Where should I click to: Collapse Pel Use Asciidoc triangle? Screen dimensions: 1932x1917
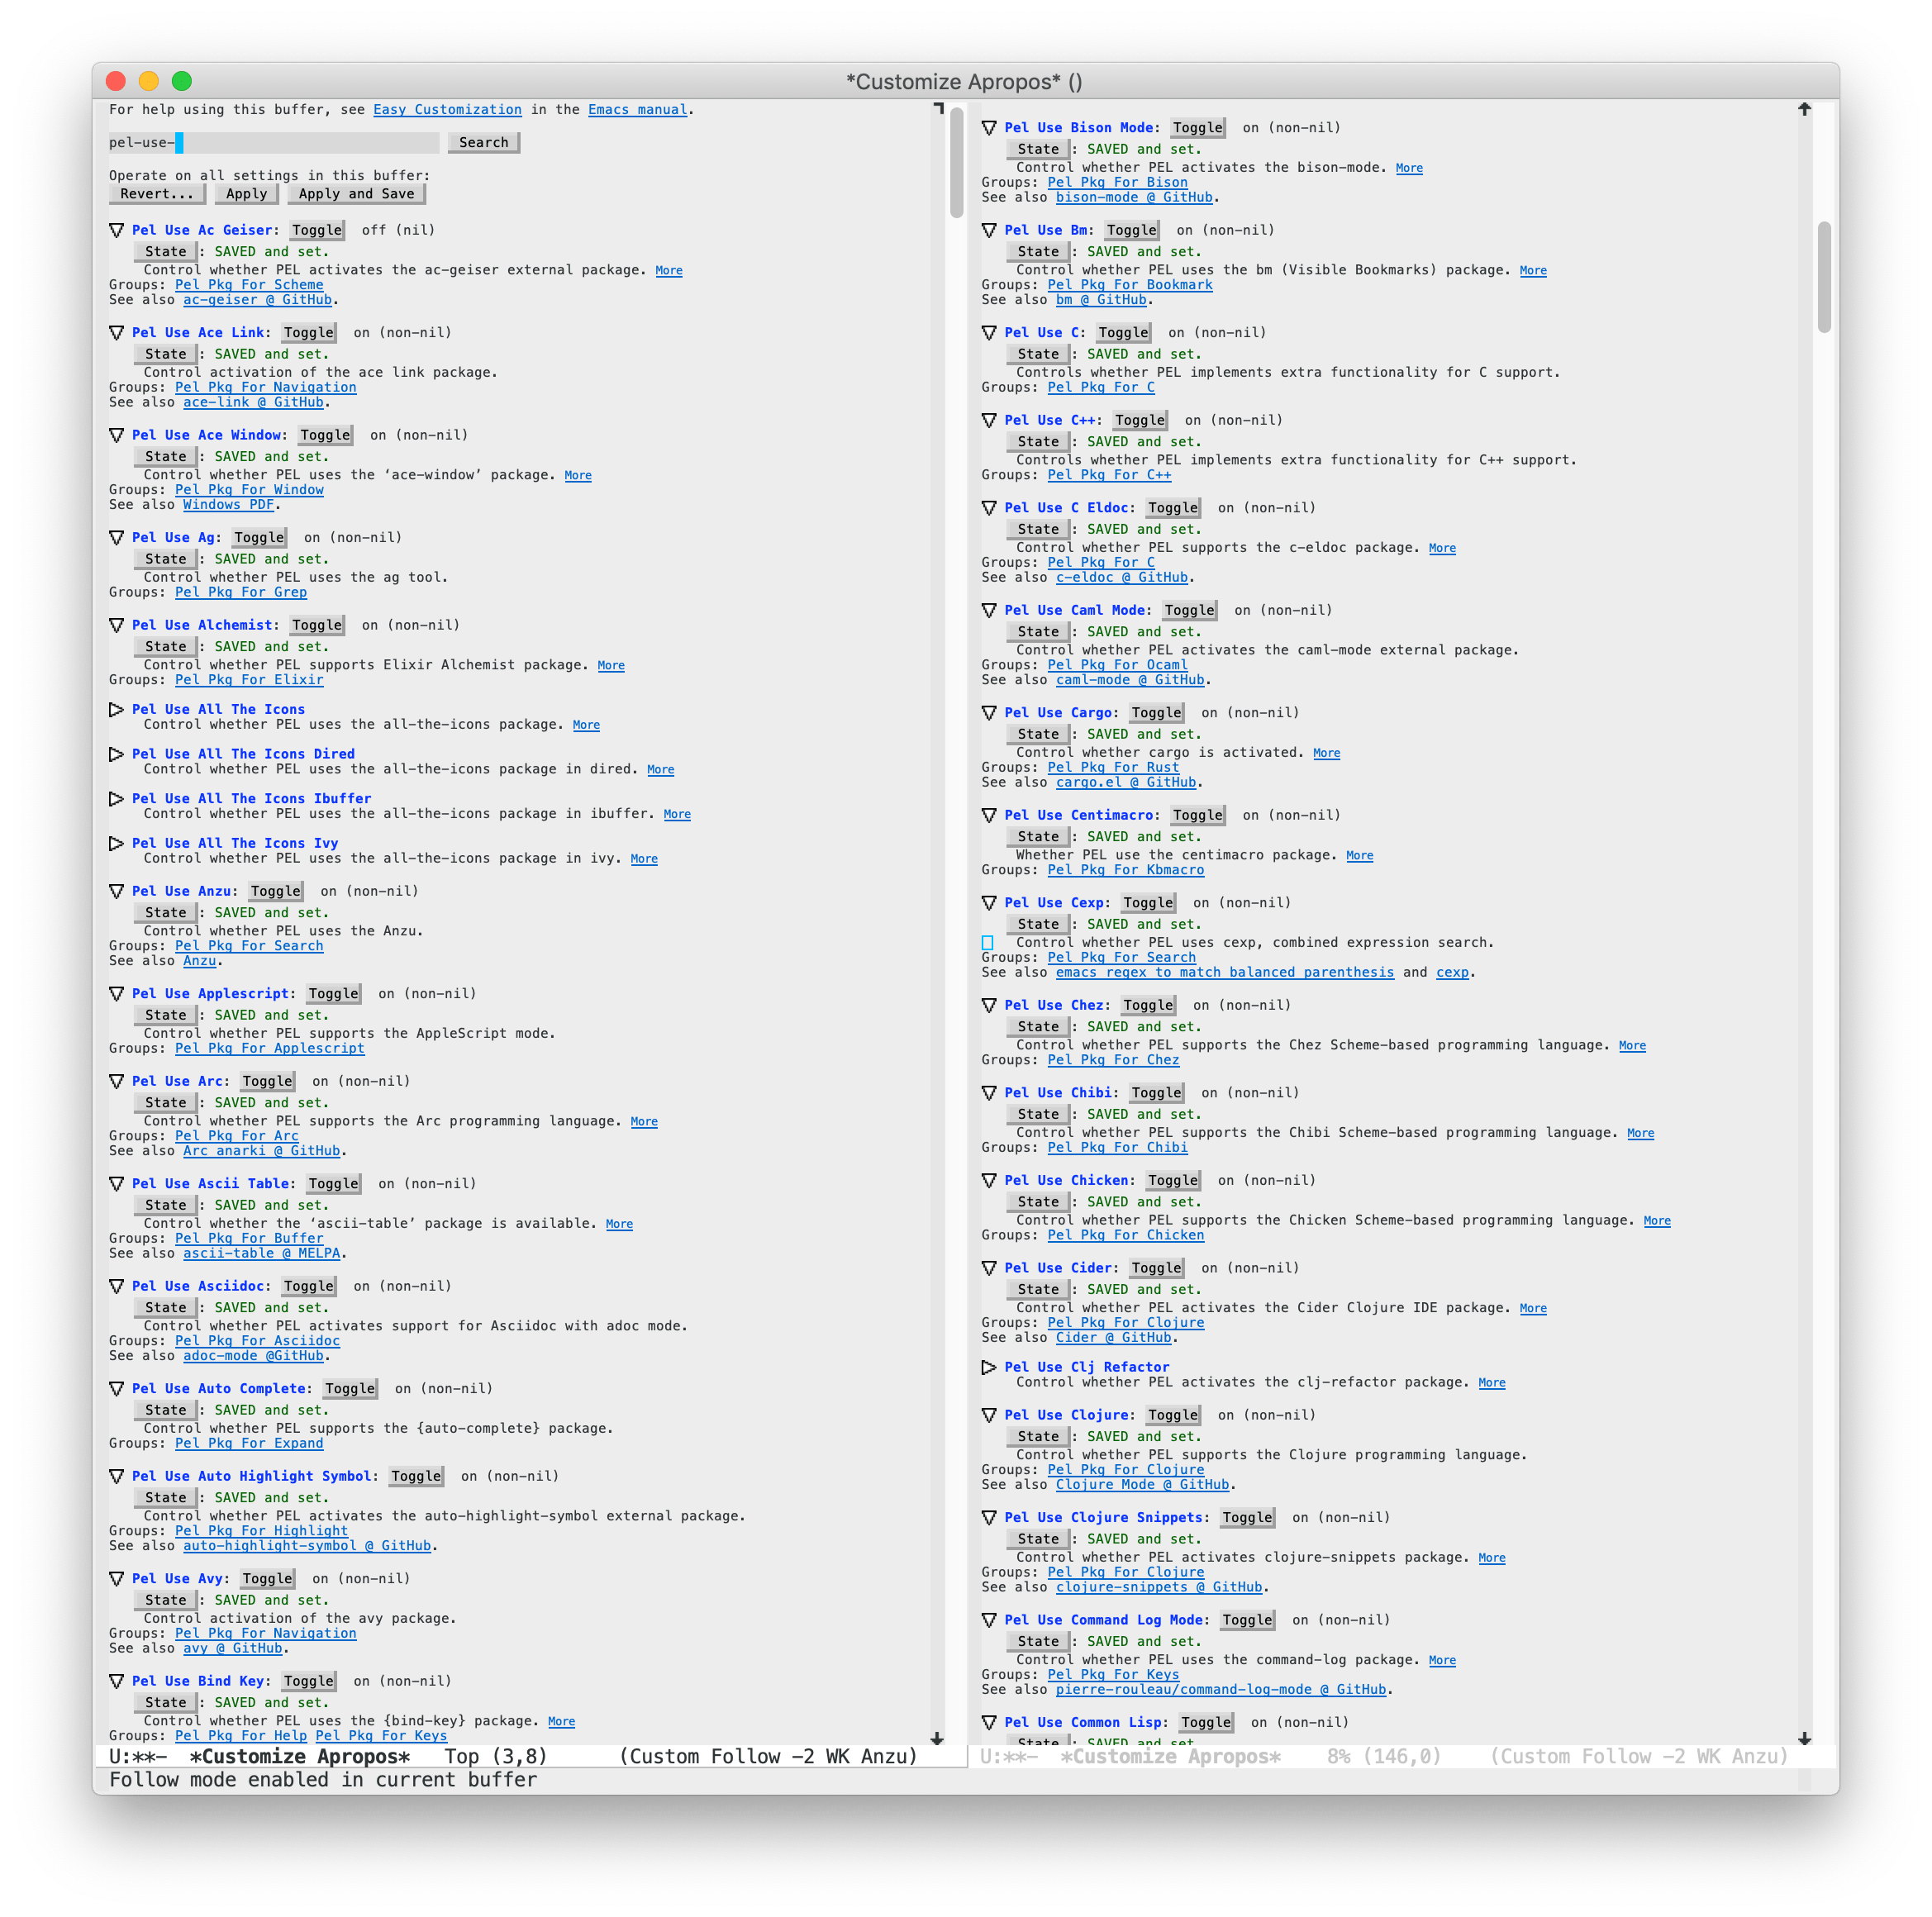coord(117,1286)
